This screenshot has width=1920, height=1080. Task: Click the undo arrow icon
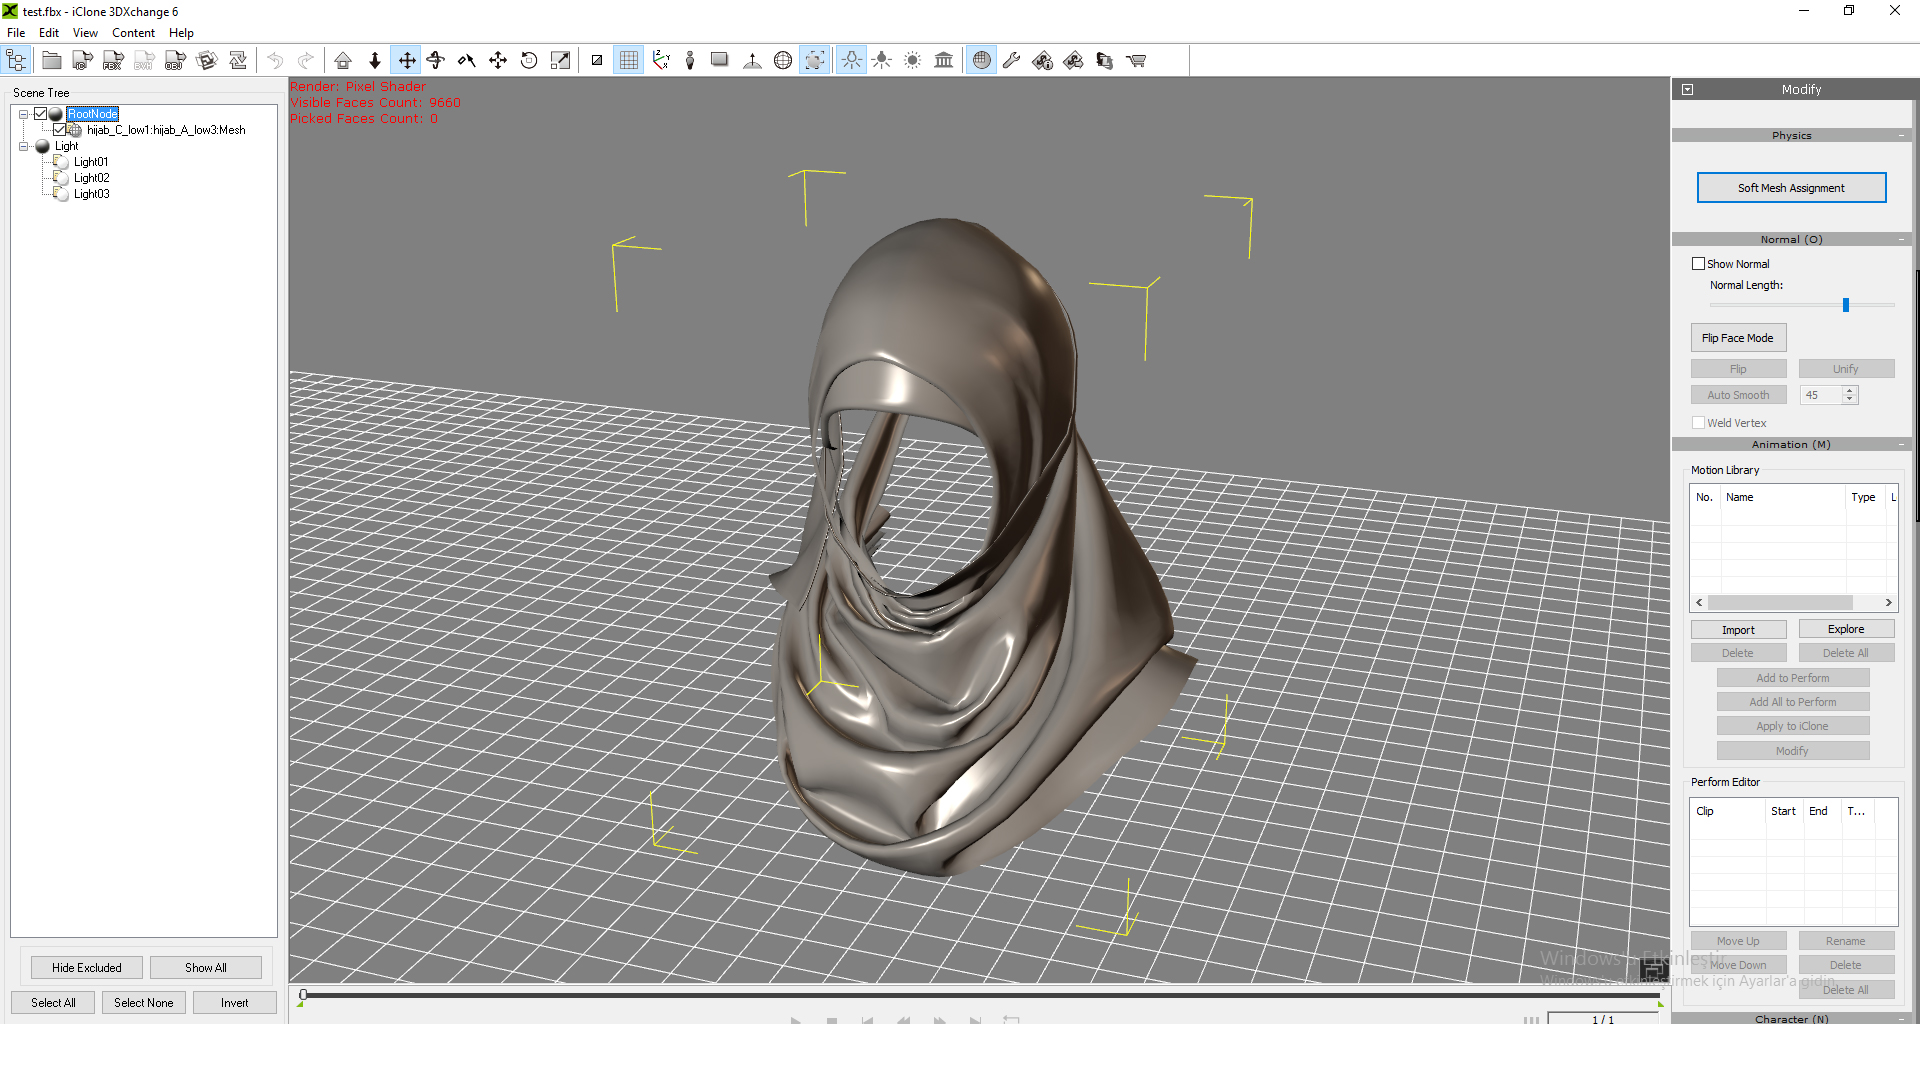(x=275, y=61)
